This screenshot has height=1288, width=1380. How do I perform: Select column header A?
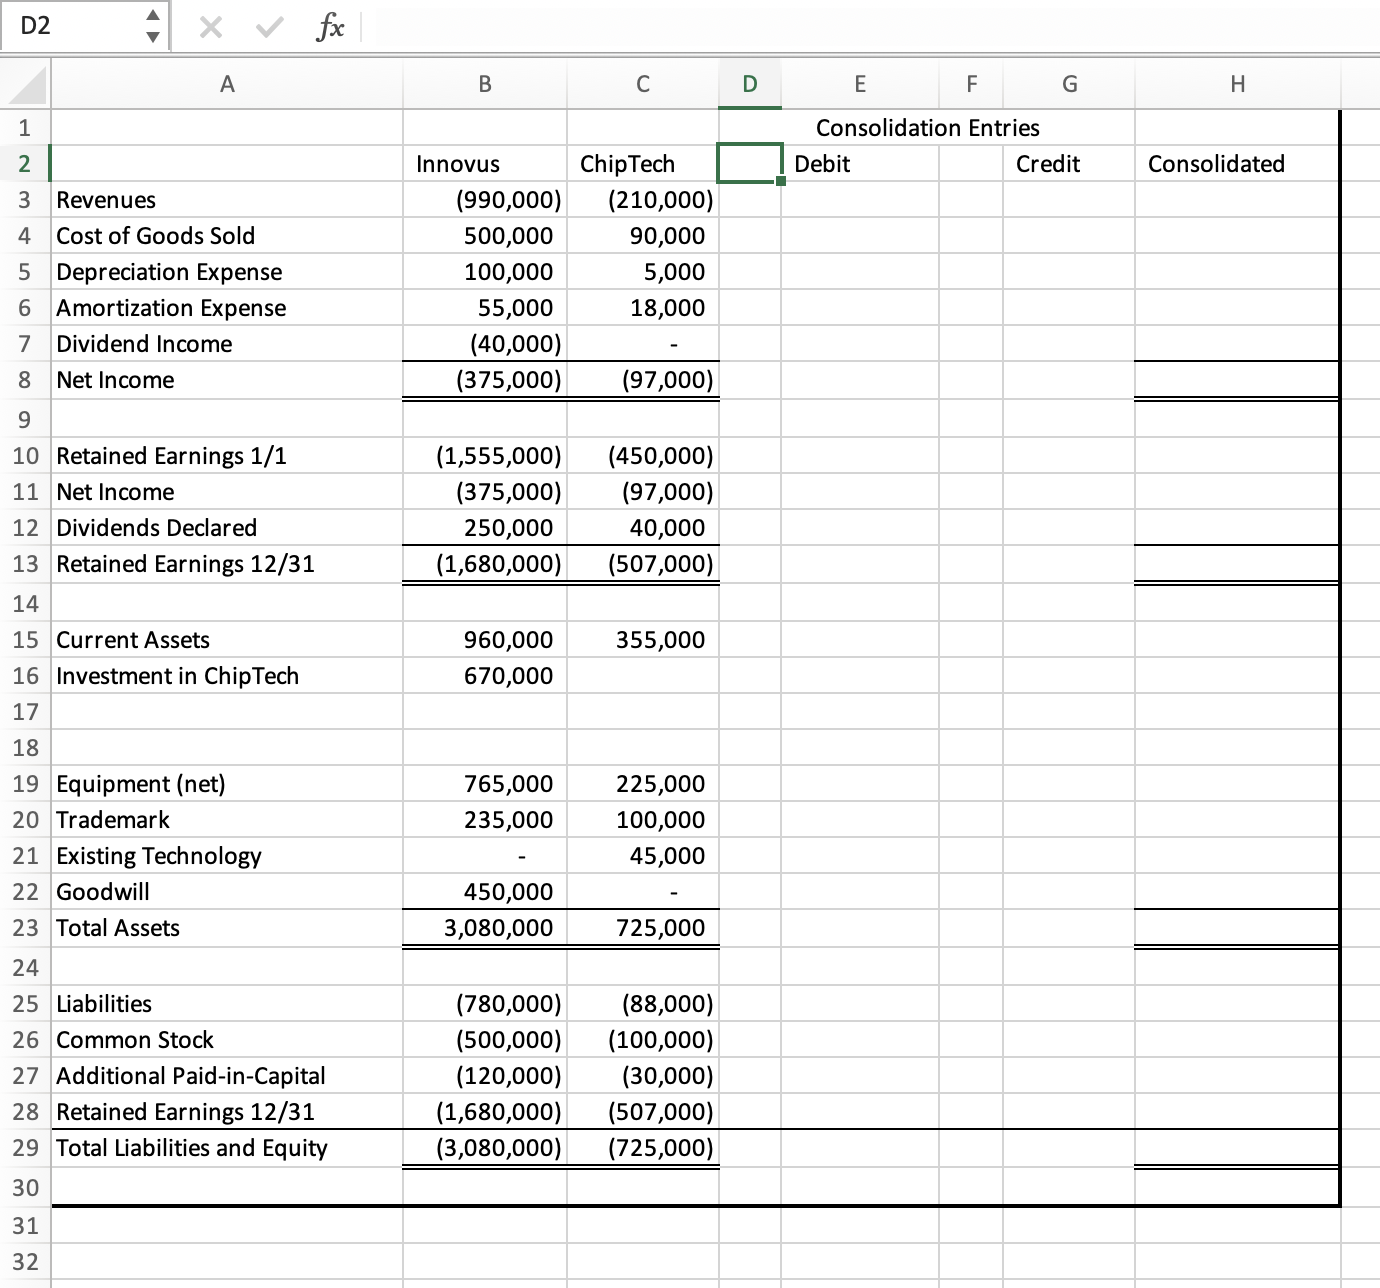tap(227, 84)
